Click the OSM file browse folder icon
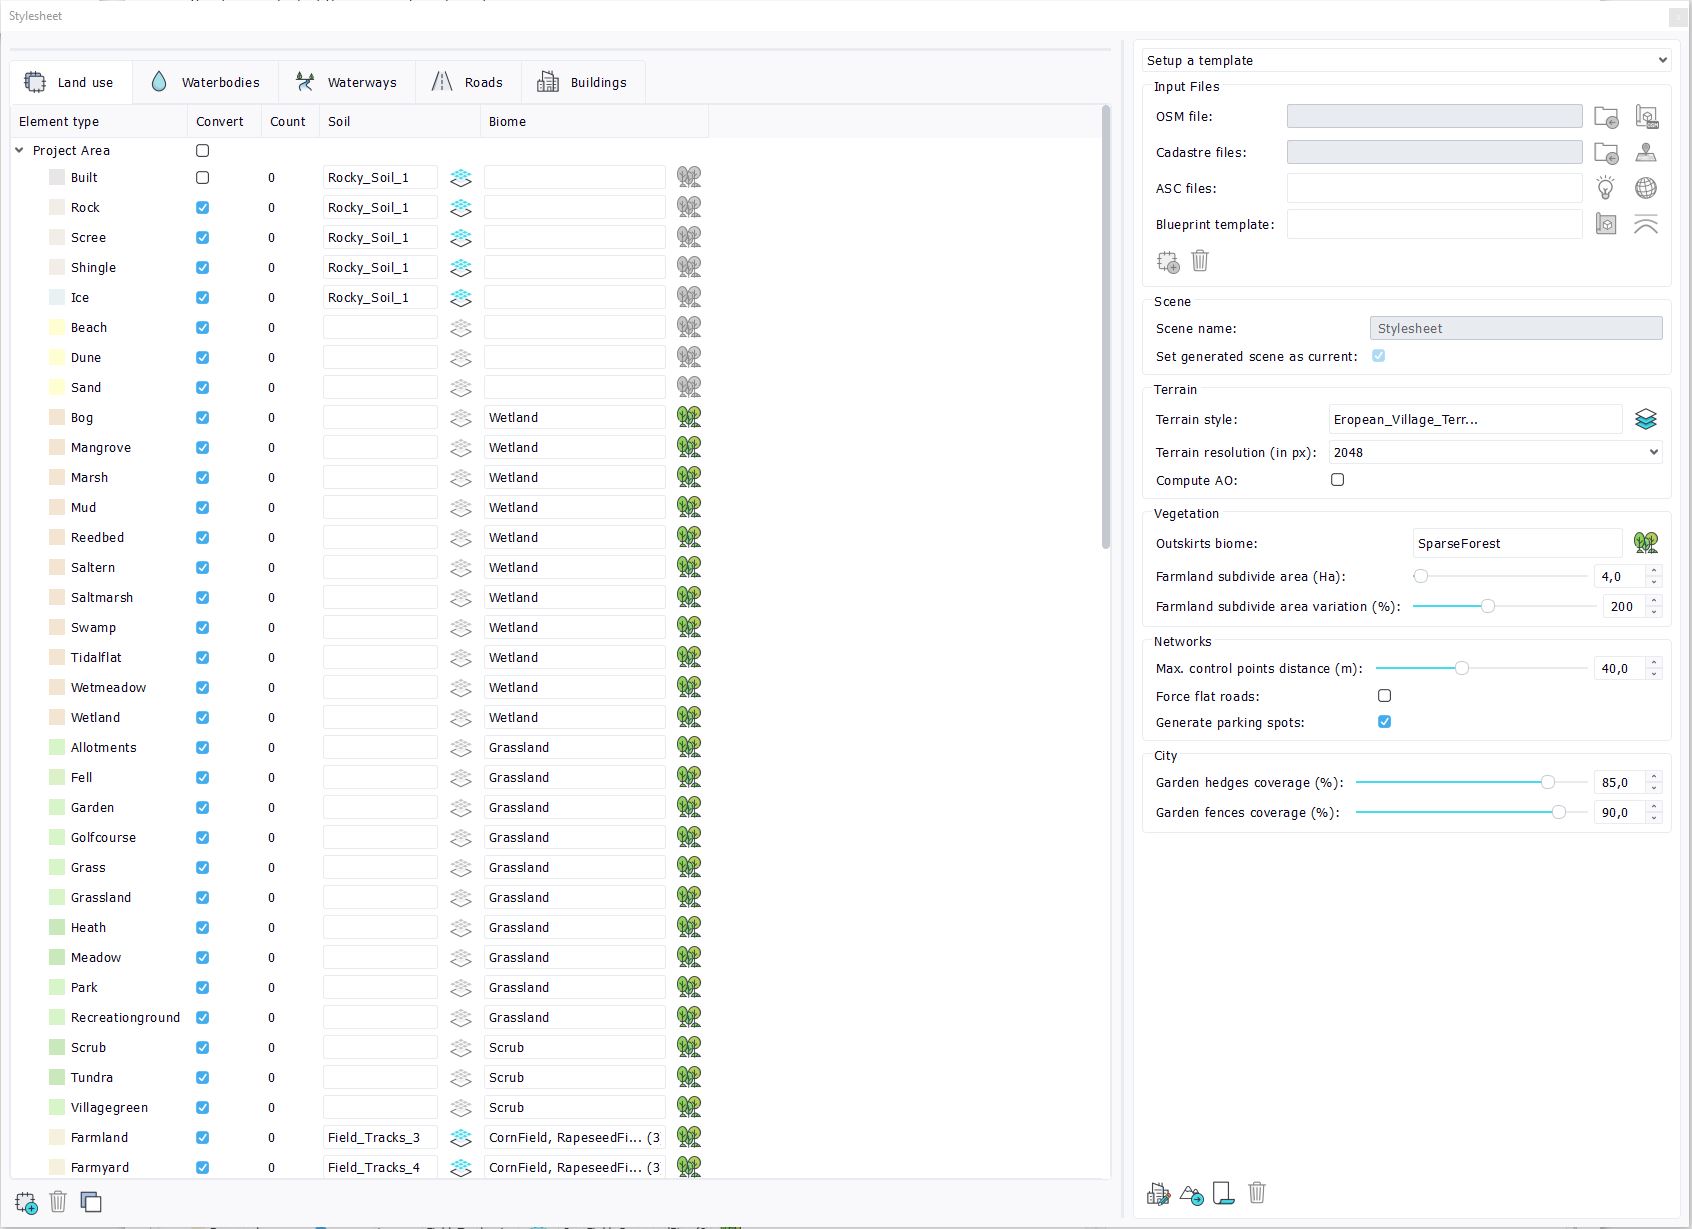 (x=1606, y=117)
